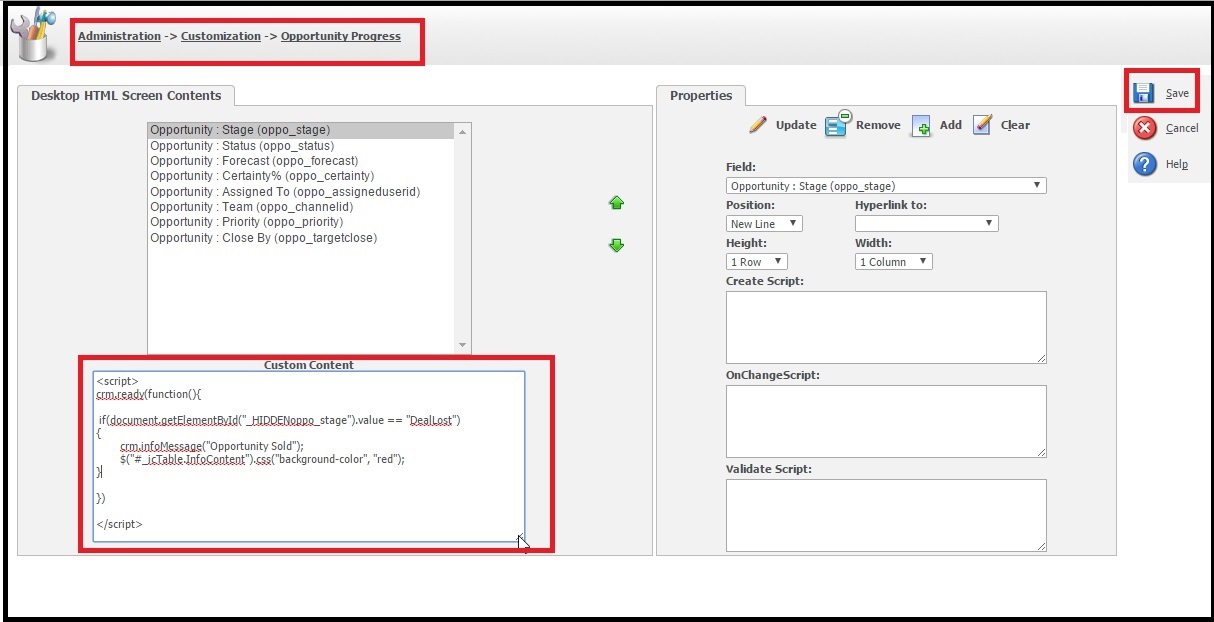
Task: Click the Save floppy disk icon
Action: point(1143,93)
